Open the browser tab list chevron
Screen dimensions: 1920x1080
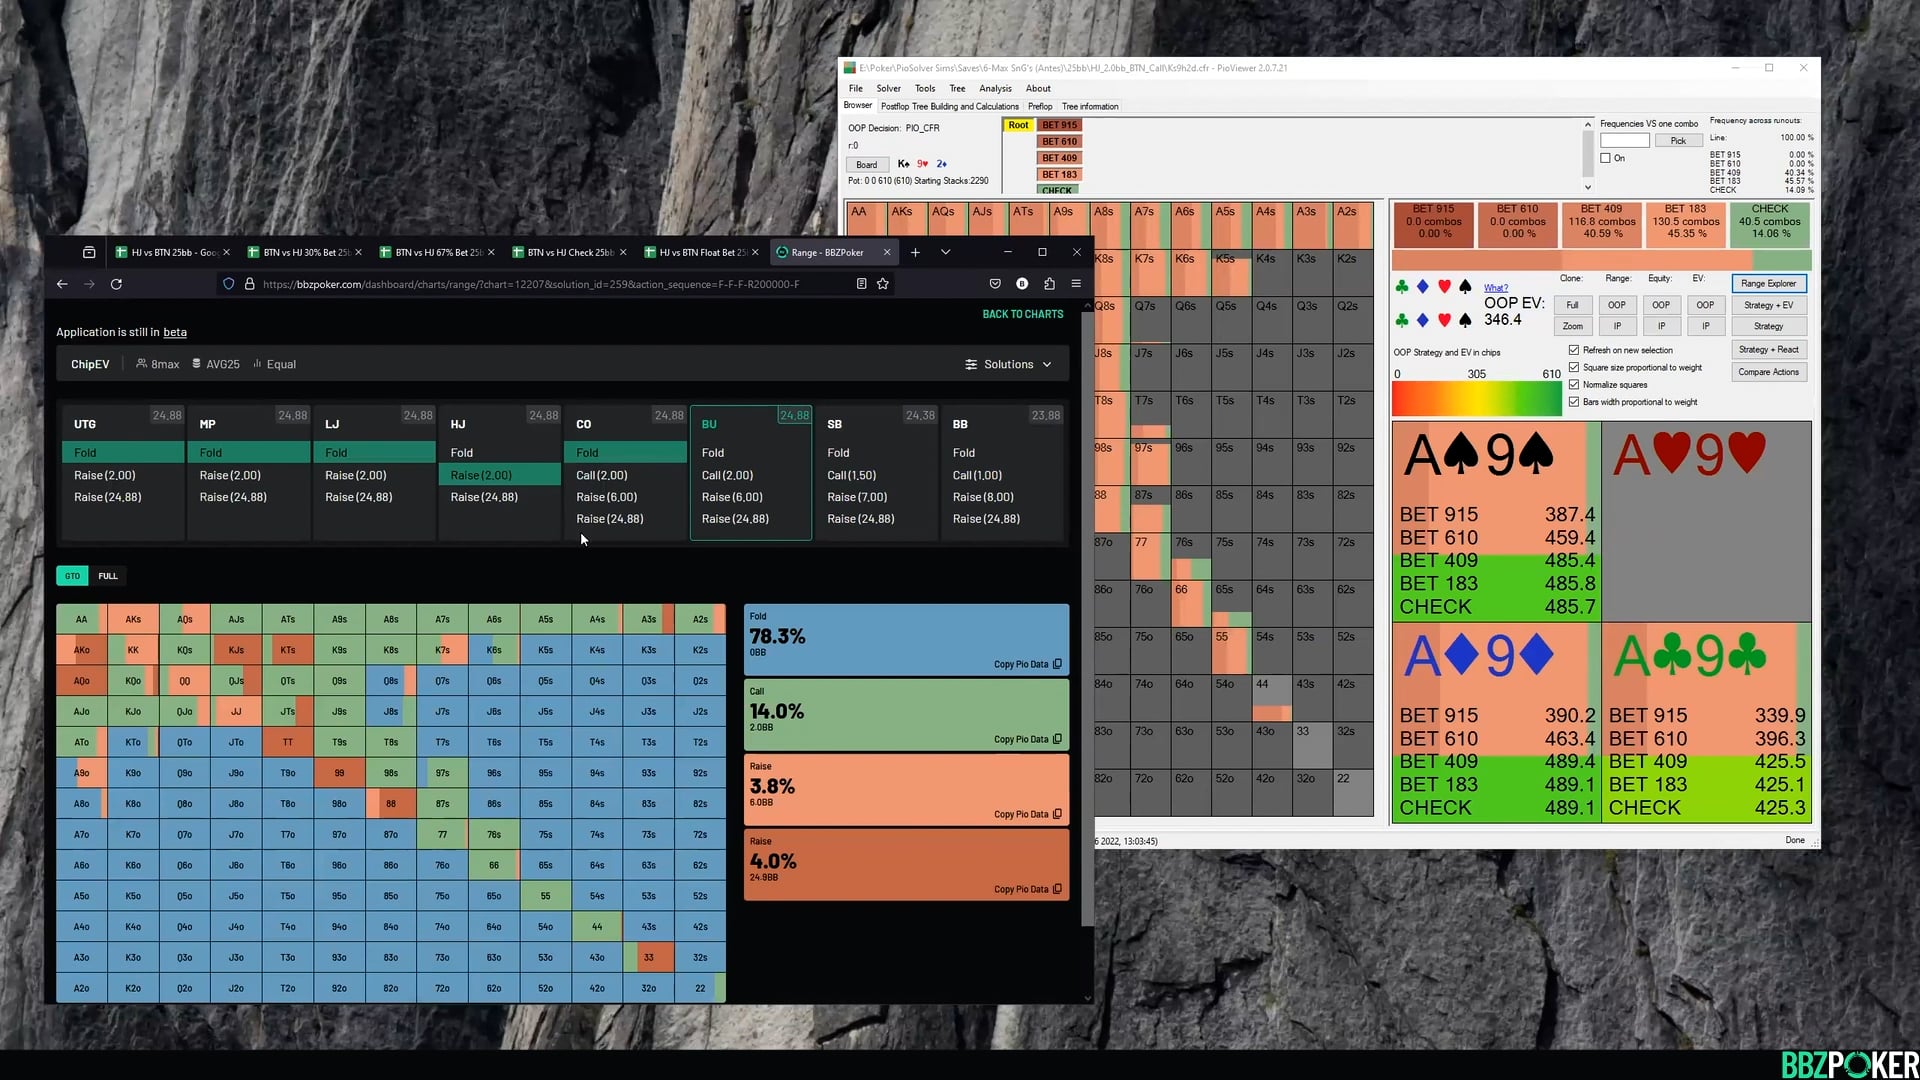(946, 252)
